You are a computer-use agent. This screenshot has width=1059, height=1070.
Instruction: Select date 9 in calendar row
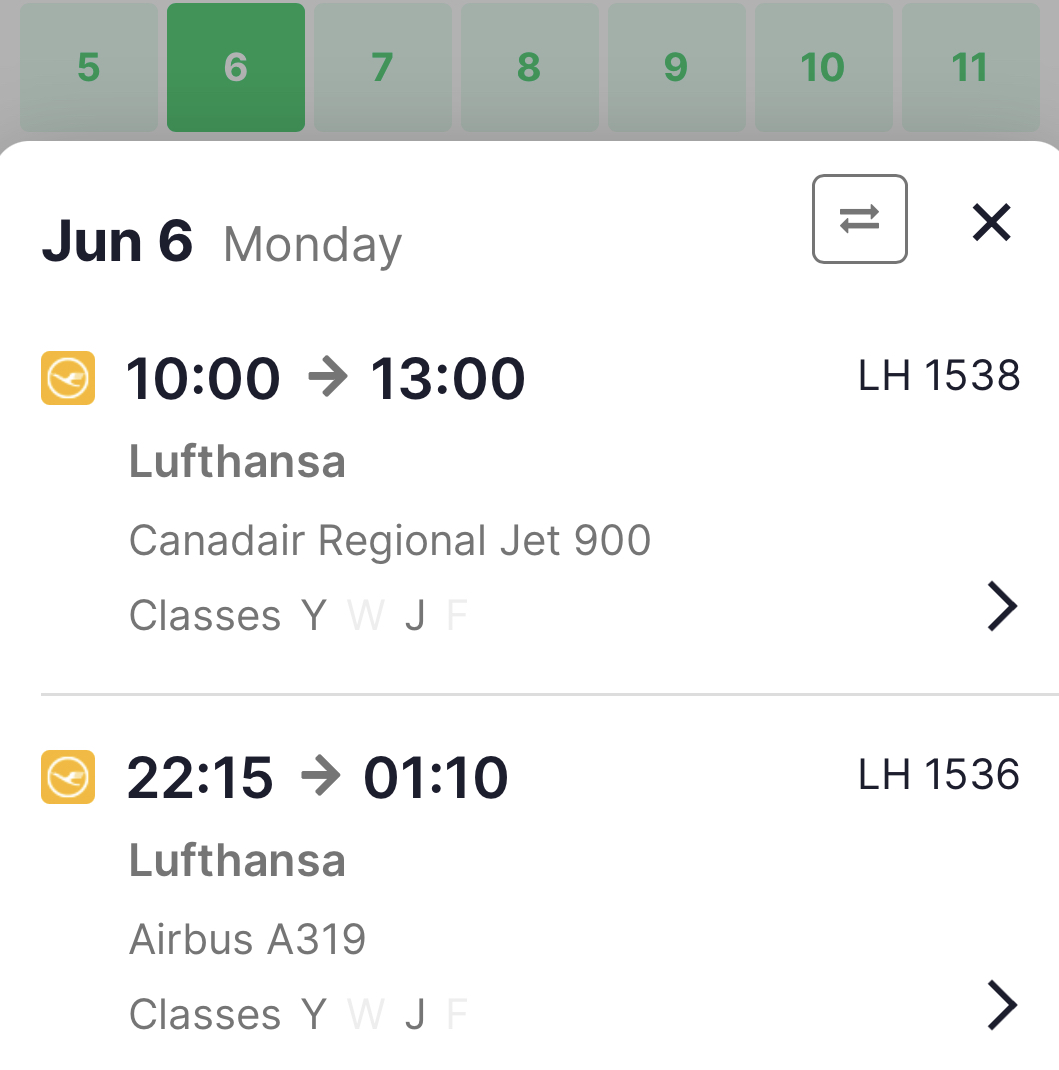click(x=676, y=68)
